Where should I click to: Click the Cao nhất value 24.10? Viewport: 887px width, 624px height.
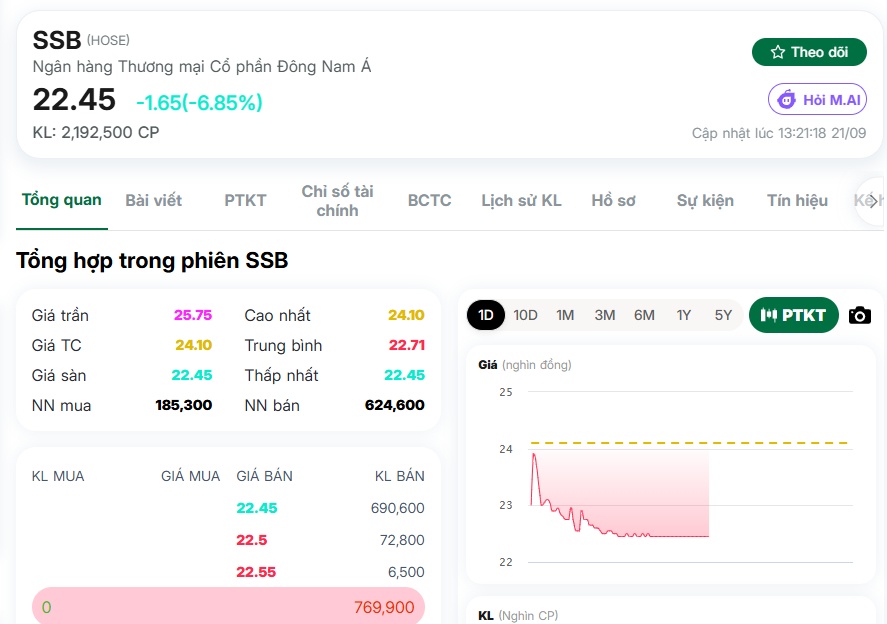tap(406, 315)
